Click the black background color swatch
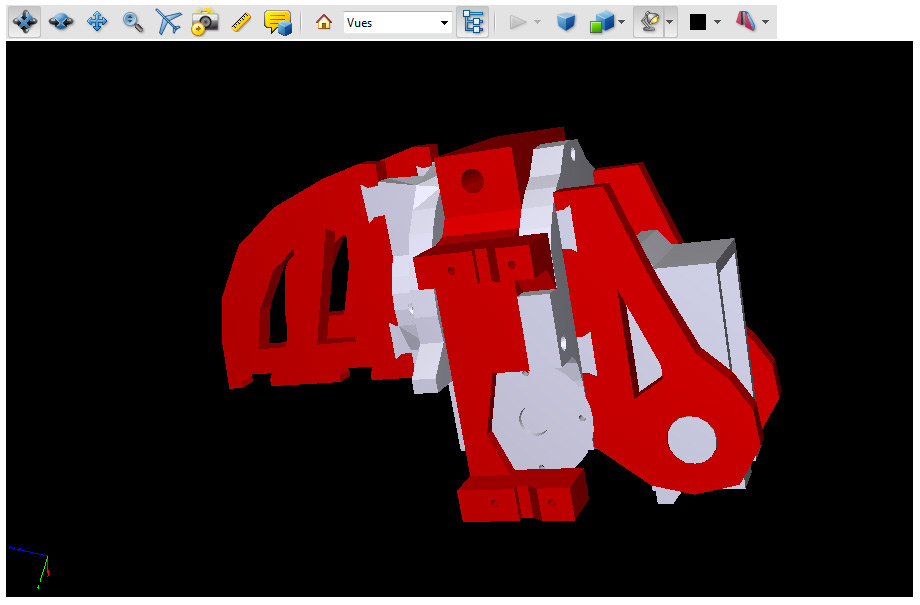 coord(698,22)
